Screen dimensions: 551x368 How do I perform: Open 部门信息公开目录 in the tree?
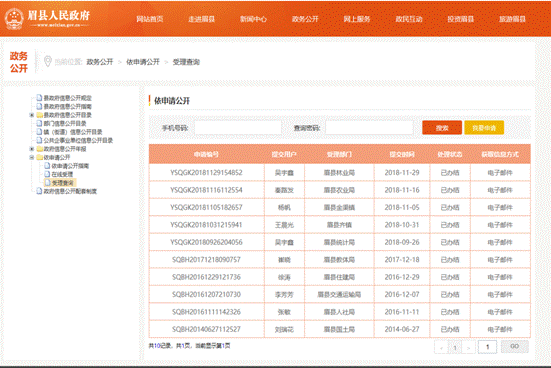[65, 123]
